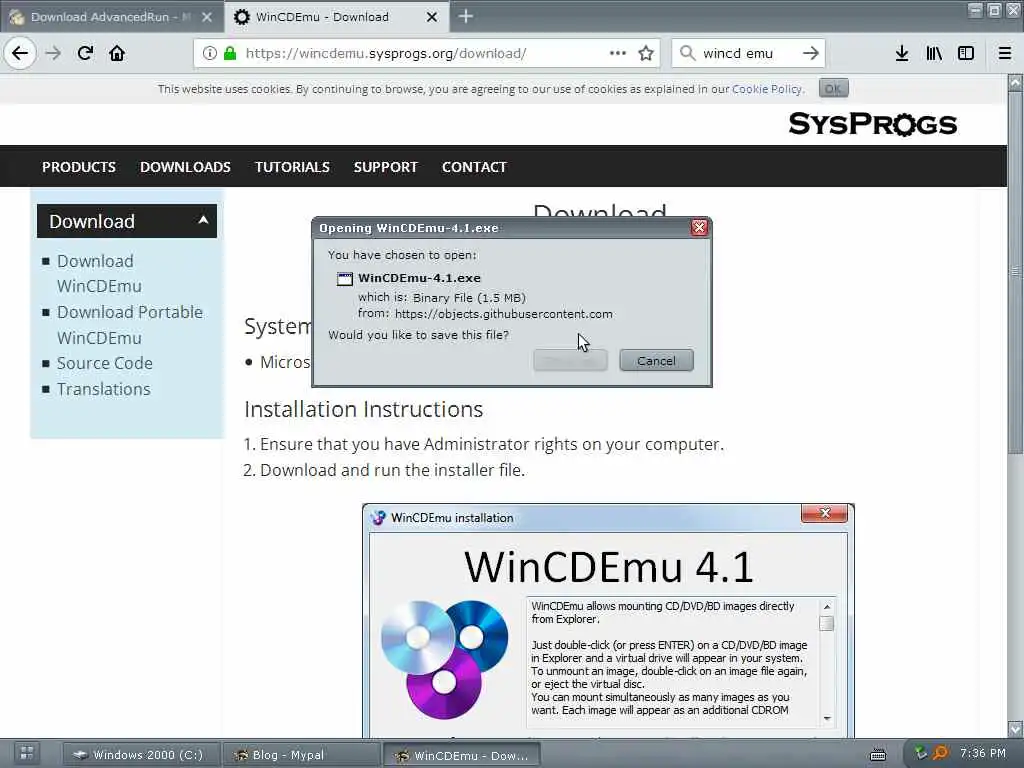Close the Download AdvancedRun tab
1024x768 pixels.
(207, 17)
